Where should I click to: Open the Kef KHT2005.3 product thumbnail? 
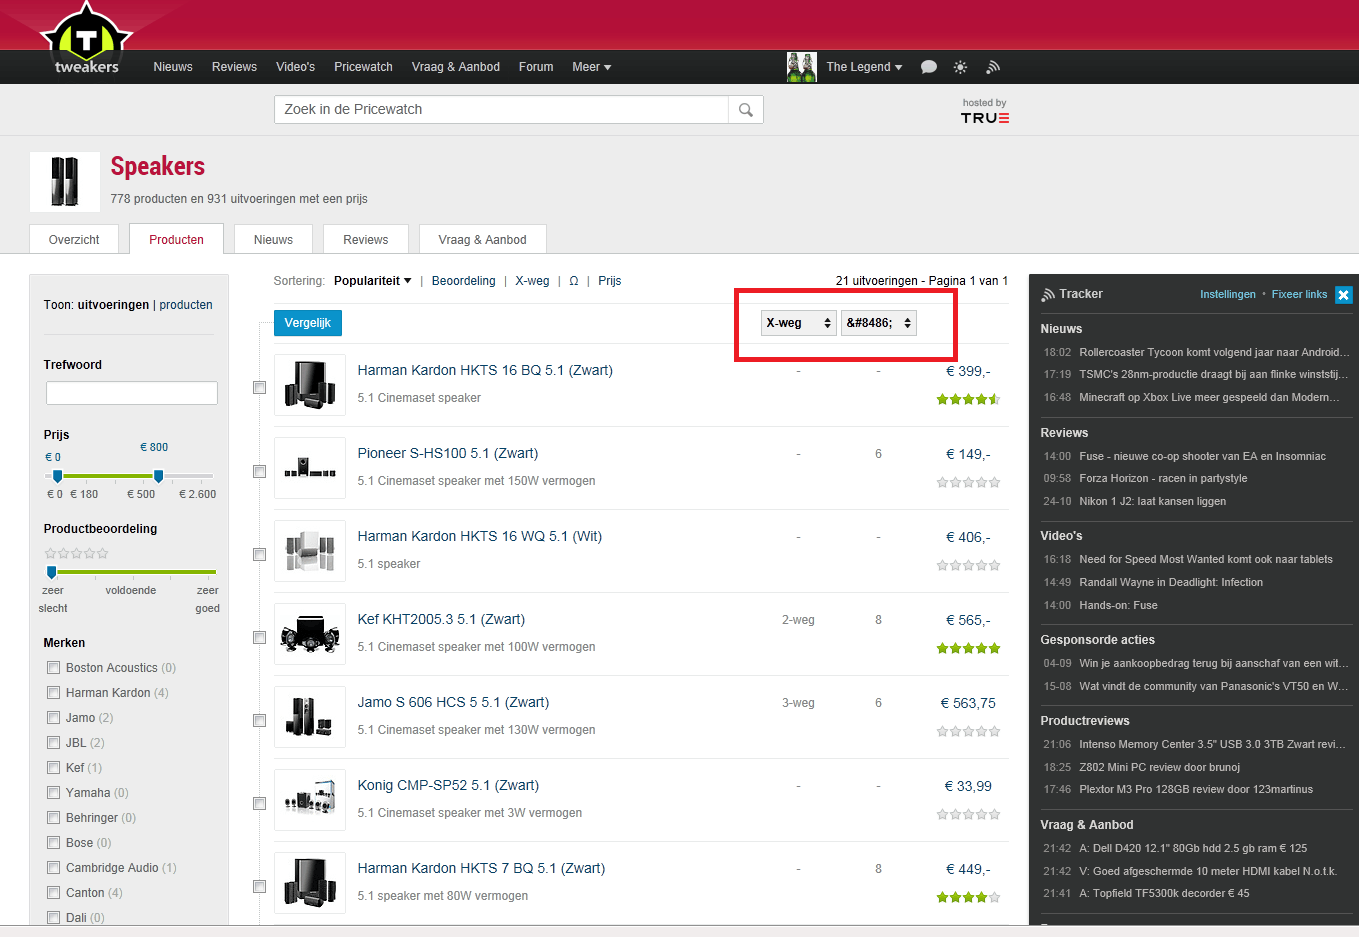310,634
